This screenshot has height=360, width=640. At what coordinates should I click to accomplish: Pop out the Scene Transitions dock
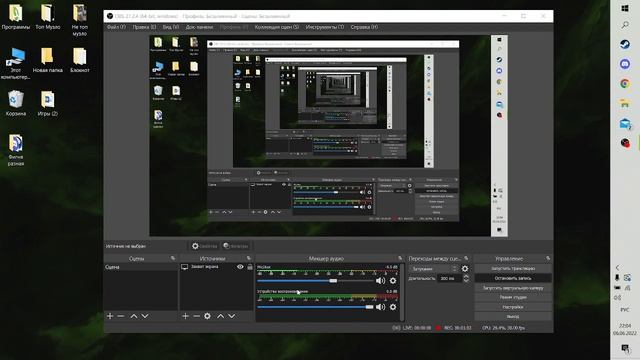tap(466, 258)
